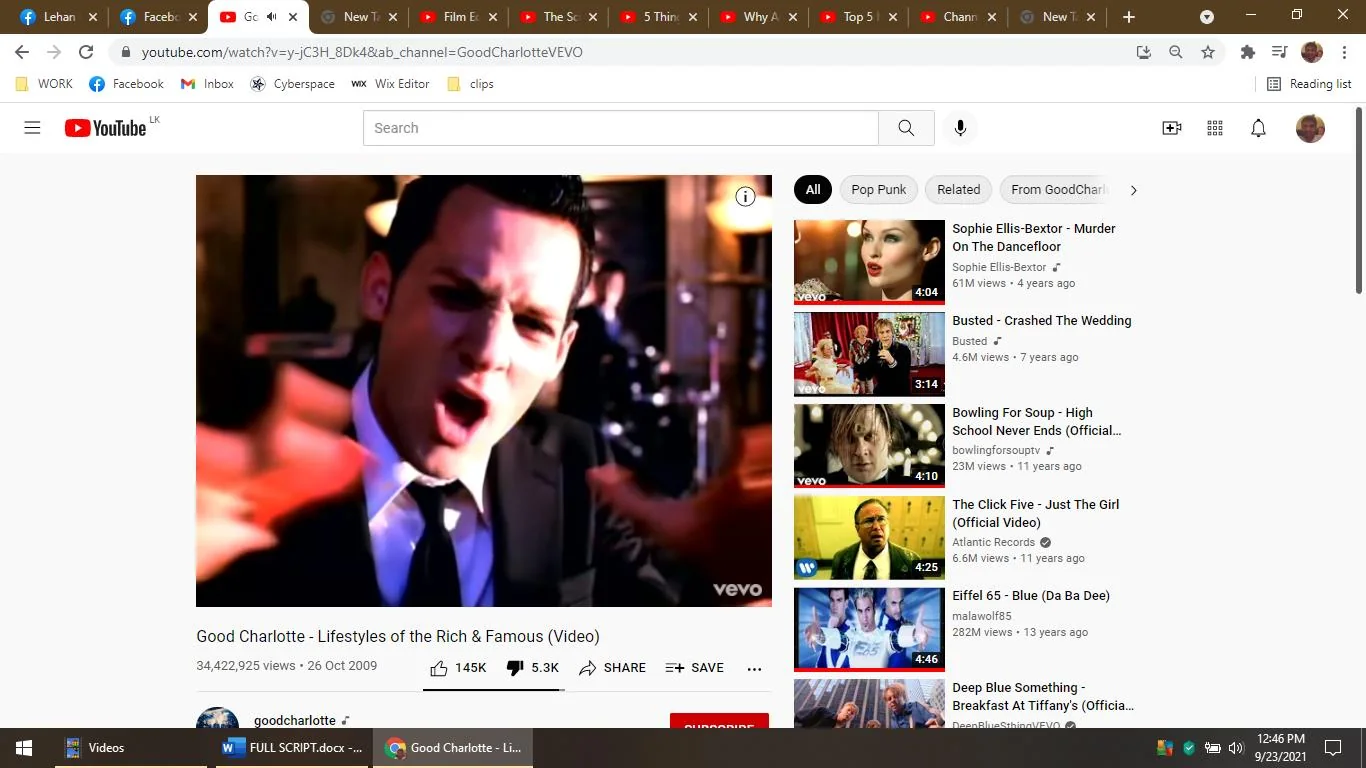Show the info card on the video
Viewport: 1366px width, 768px height.
[745, 197]
